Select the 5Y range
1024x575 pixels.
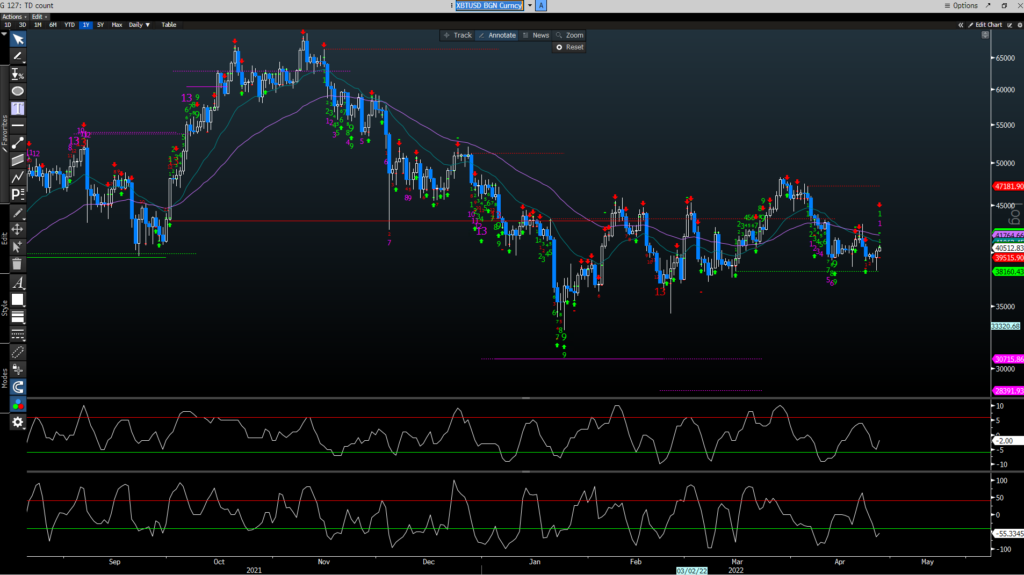tap(101, 25)
